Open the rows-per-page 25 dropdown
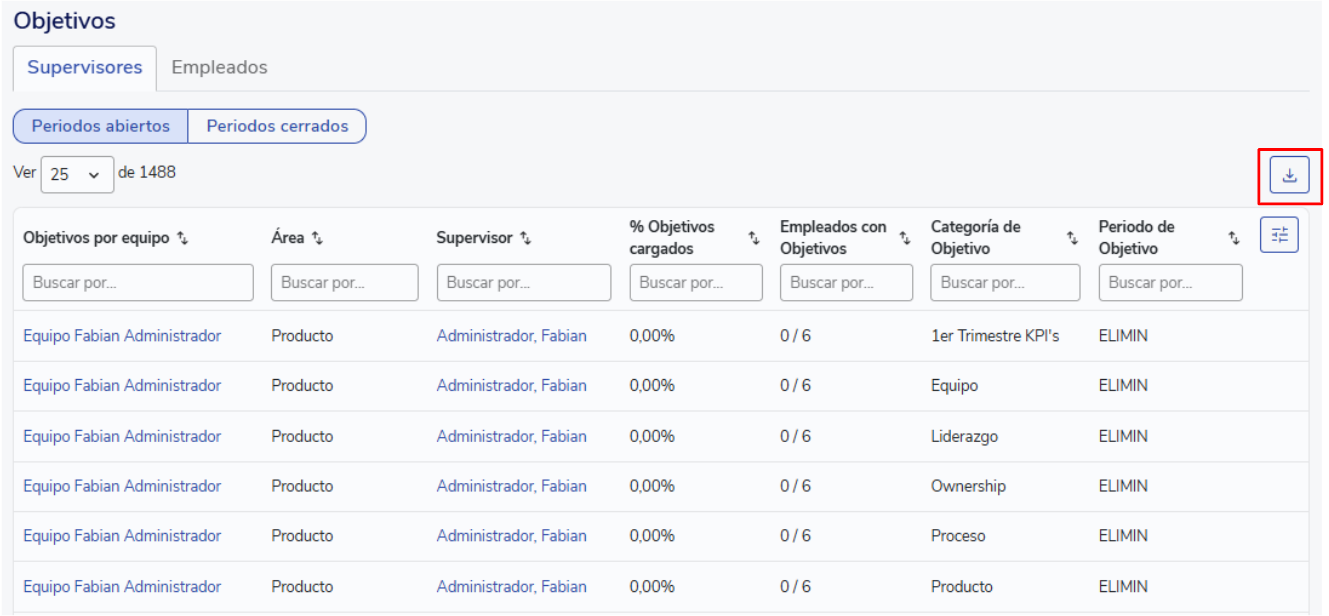The image size is (1329, 616). 76,174
